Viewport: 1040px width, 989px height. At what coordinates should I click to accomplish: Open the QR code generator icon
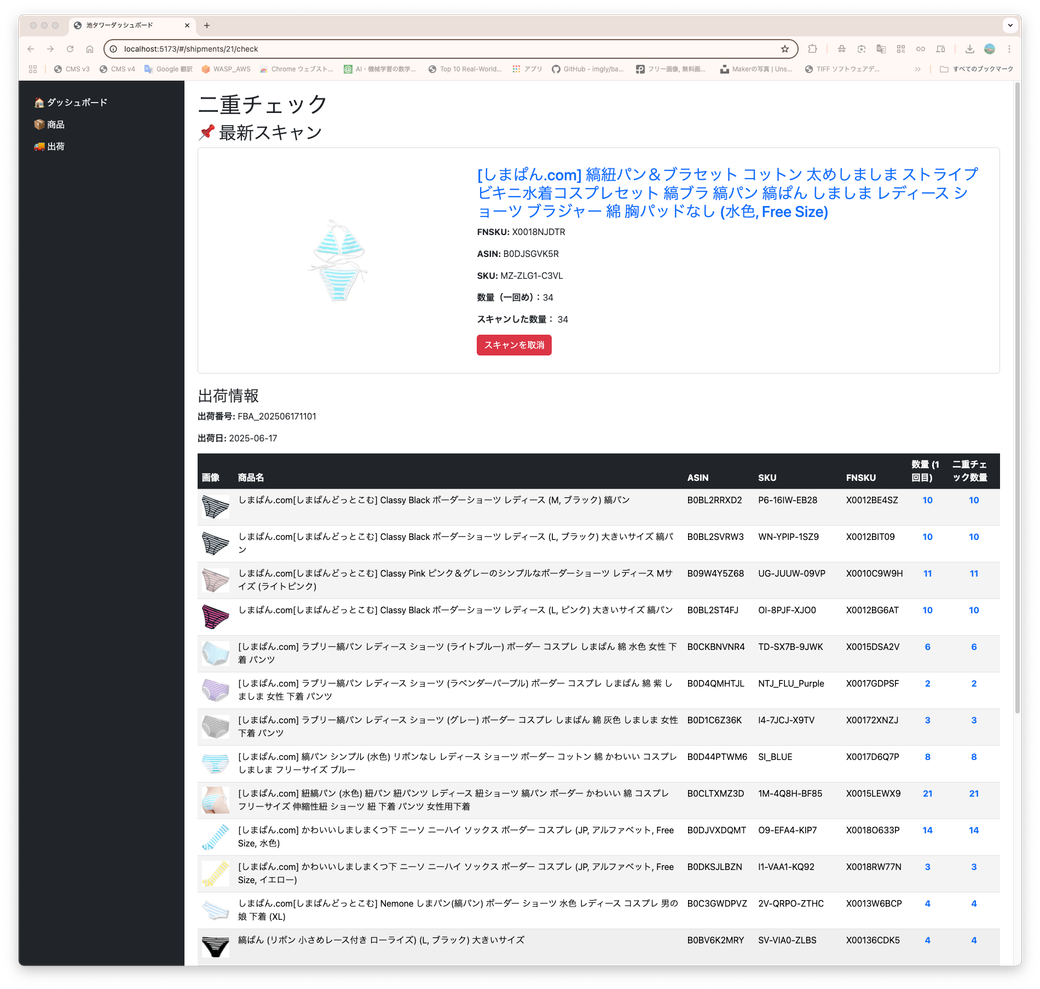(901, 49)
